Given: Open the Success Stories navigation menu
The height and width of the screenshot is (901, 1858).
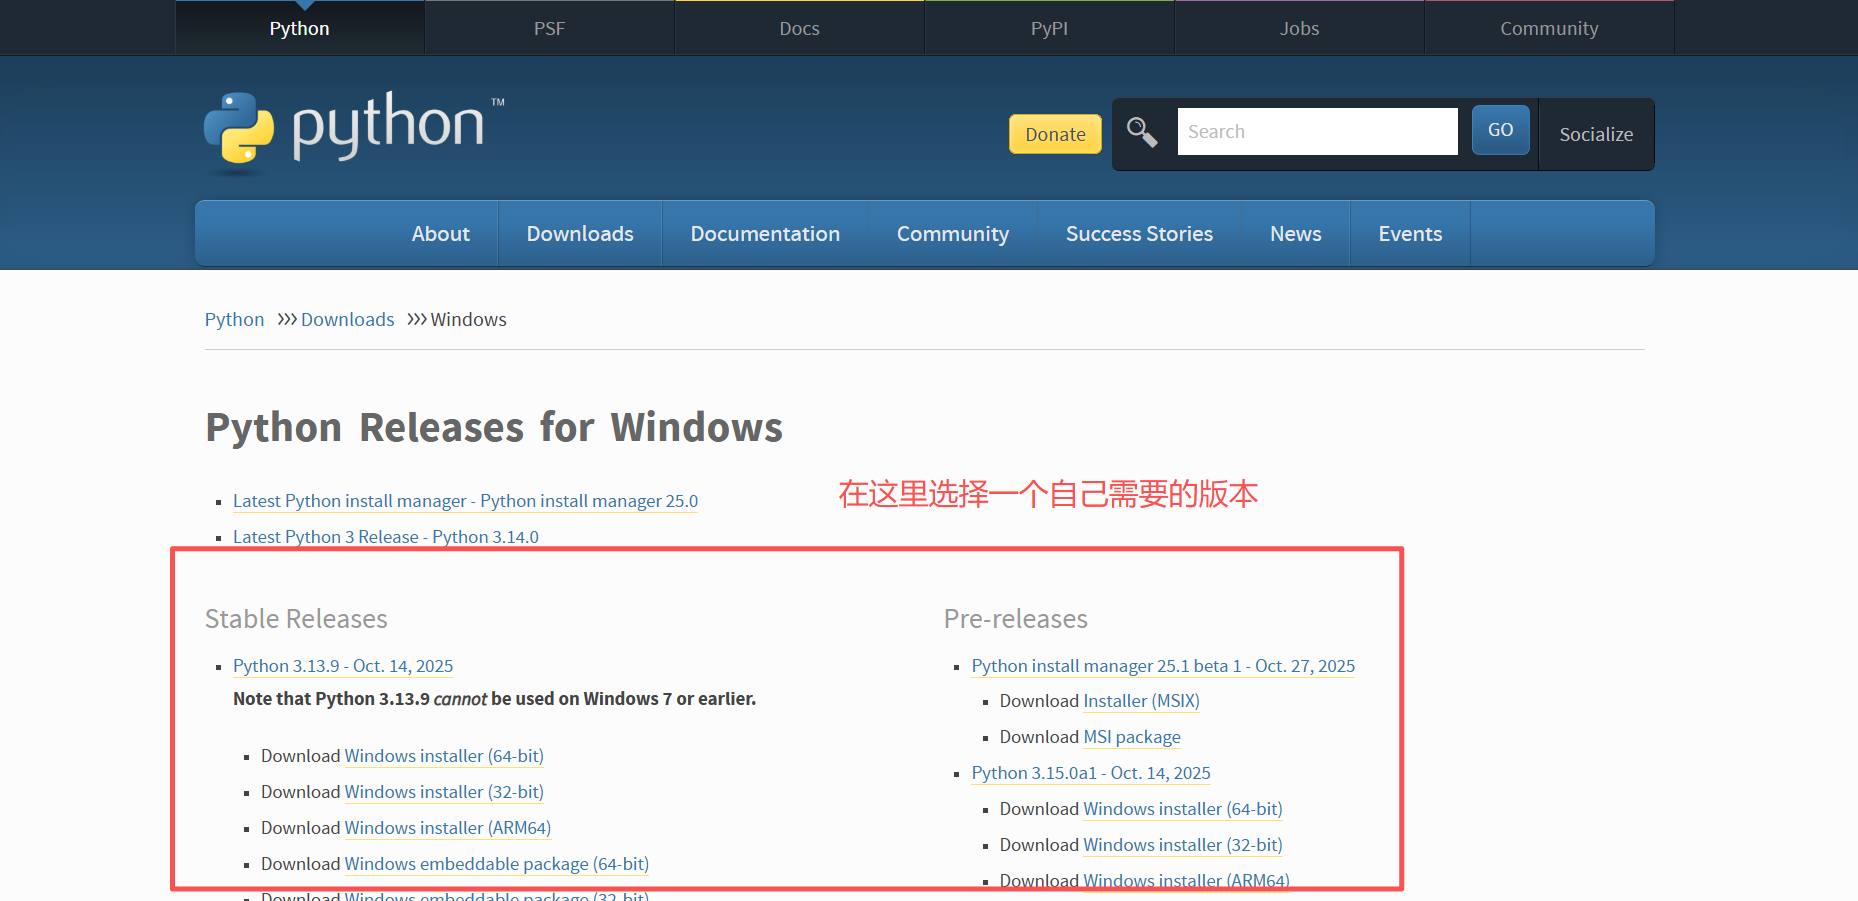Looking at the screenshot, I should 1139,233.
